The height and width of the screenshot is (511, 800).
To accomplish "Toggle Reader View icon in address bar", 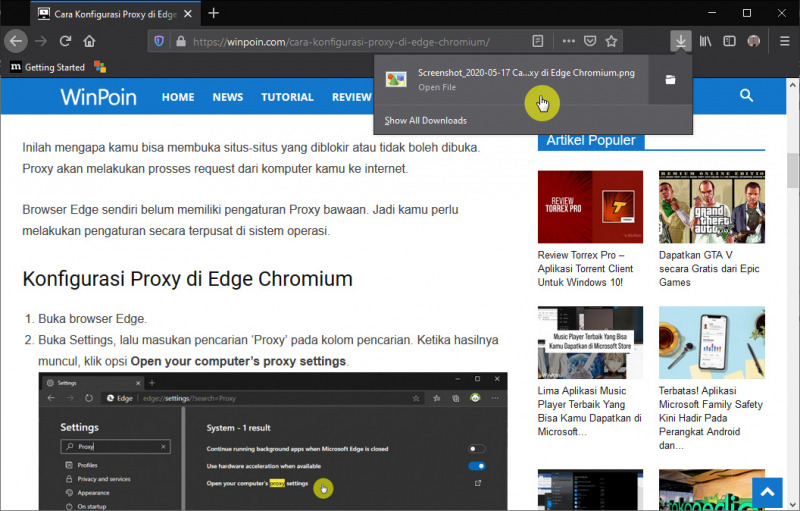I will [x=538, y=41].
